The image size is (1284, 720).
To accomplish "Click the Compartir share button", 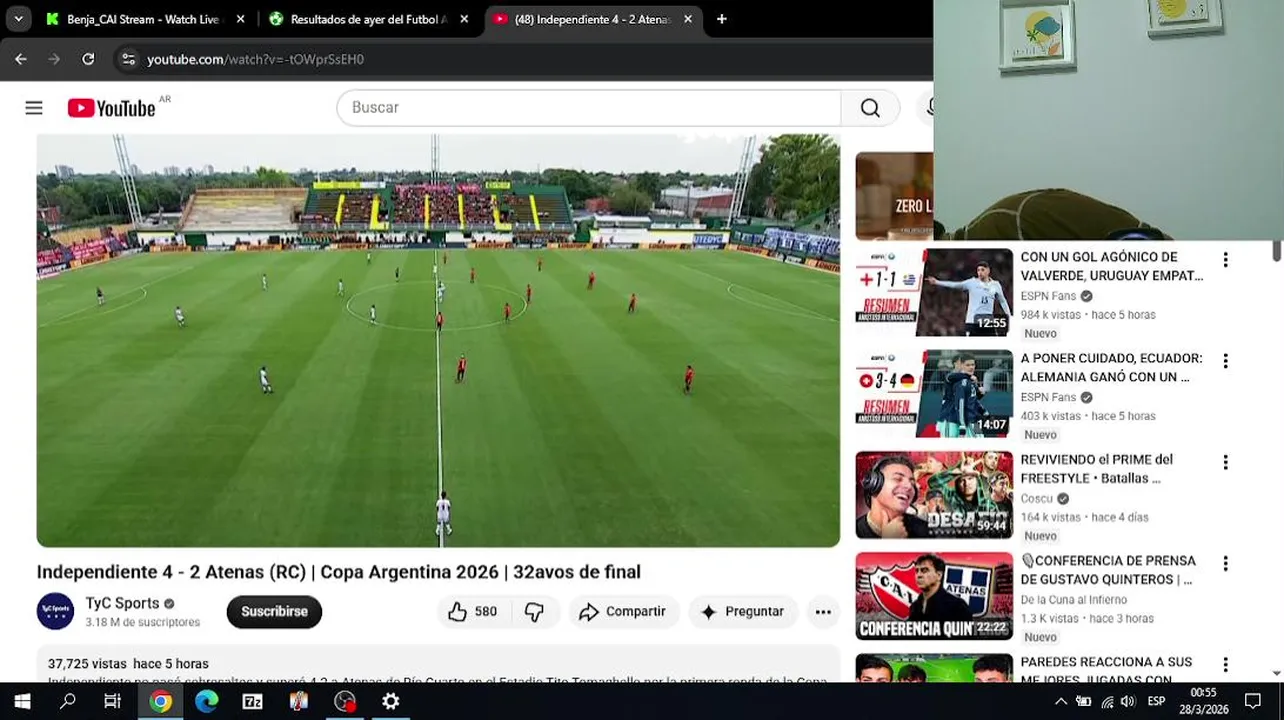I will click(623, 611).
